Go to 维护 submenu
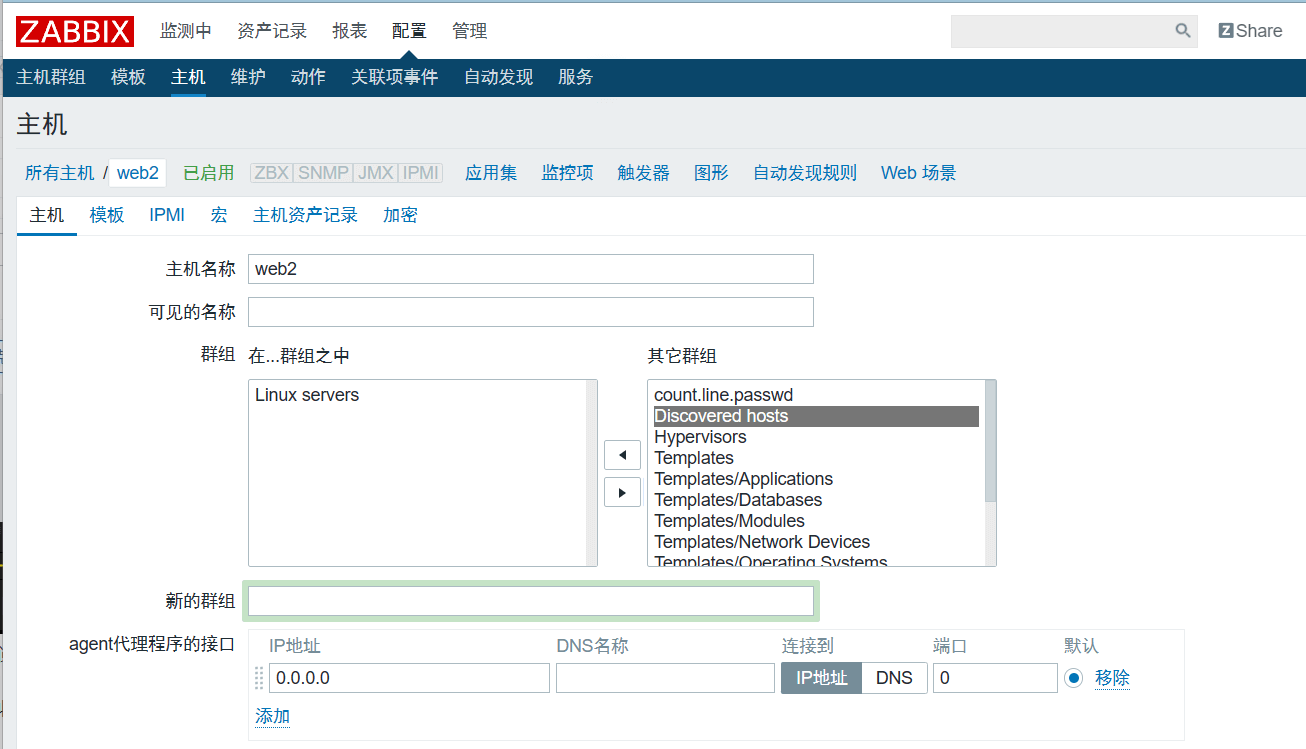 (248, 77)
